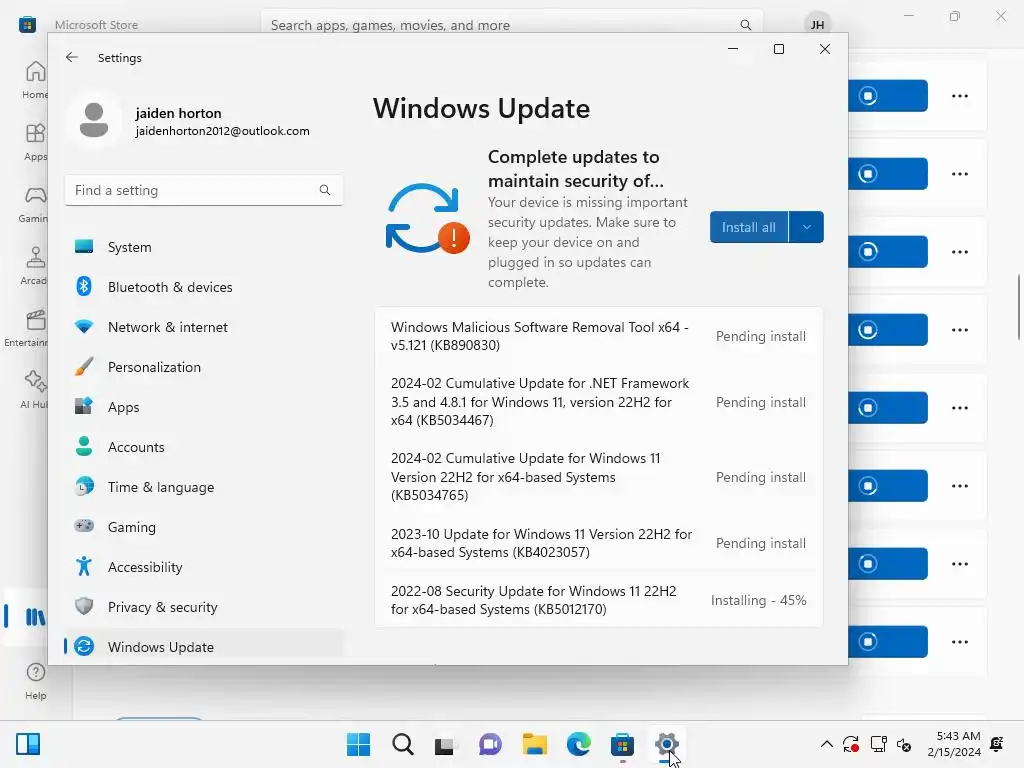Click the search magnifier in Find a setting

click(325, 190)
